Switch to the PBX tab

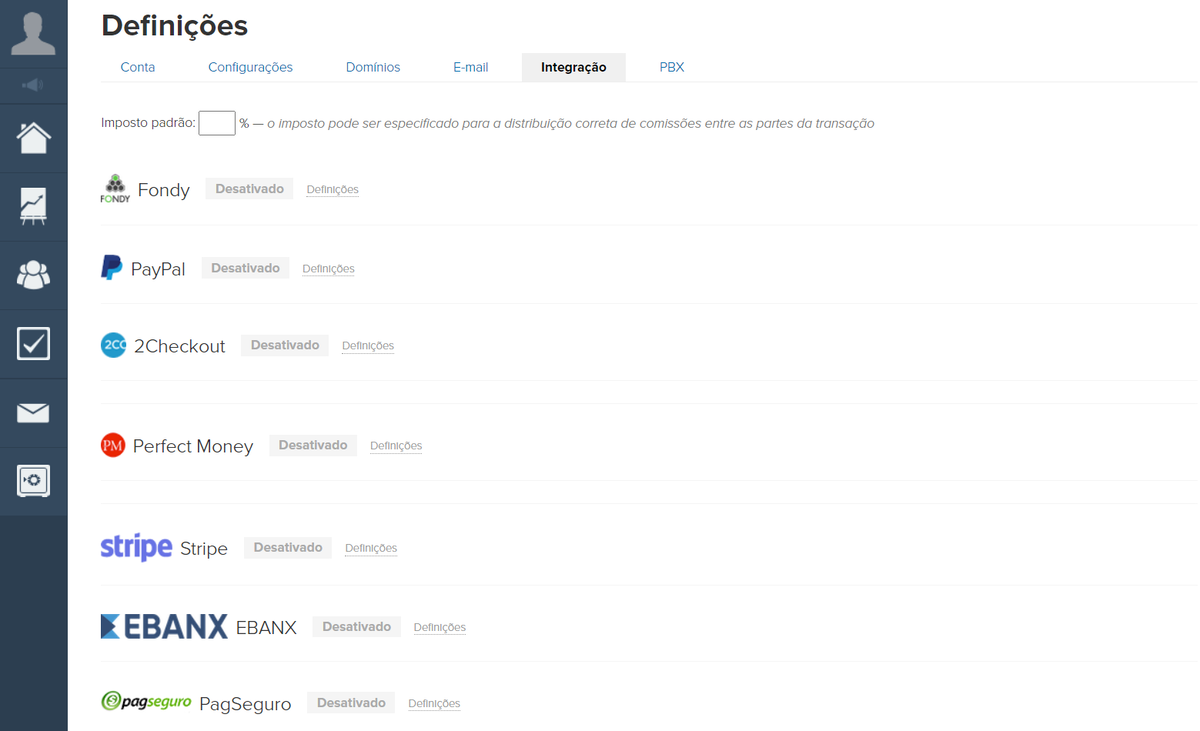pyautogui.click(x=672, y=67)
